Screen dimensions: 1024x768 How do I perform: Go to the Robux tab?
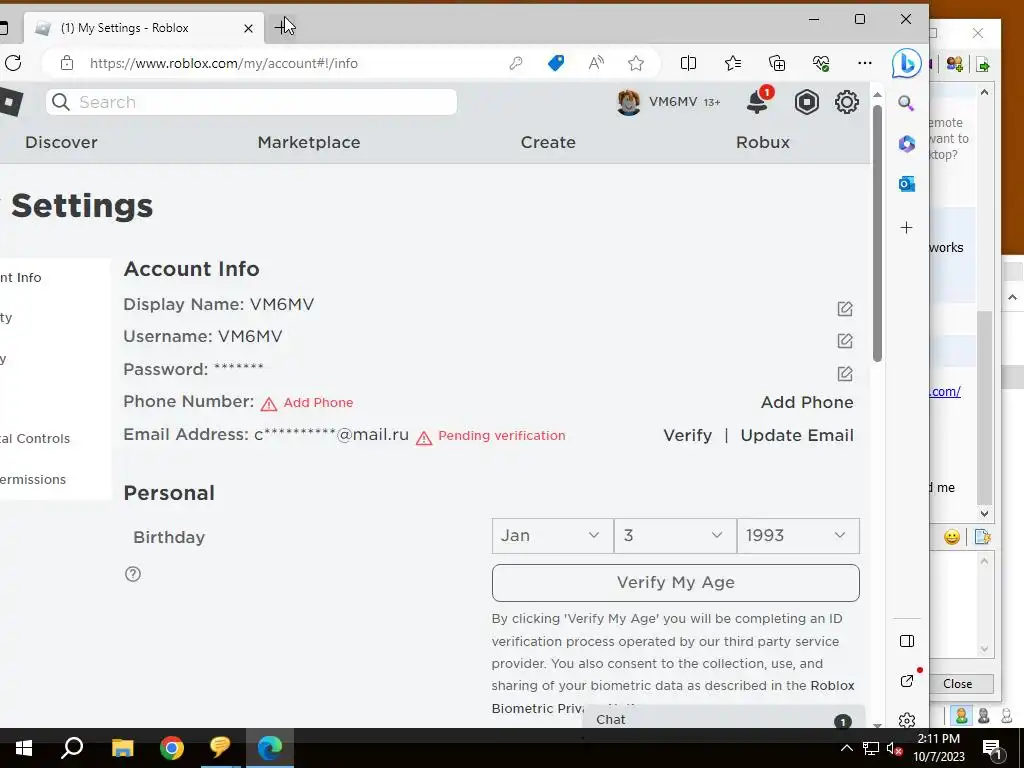(763, 142)
